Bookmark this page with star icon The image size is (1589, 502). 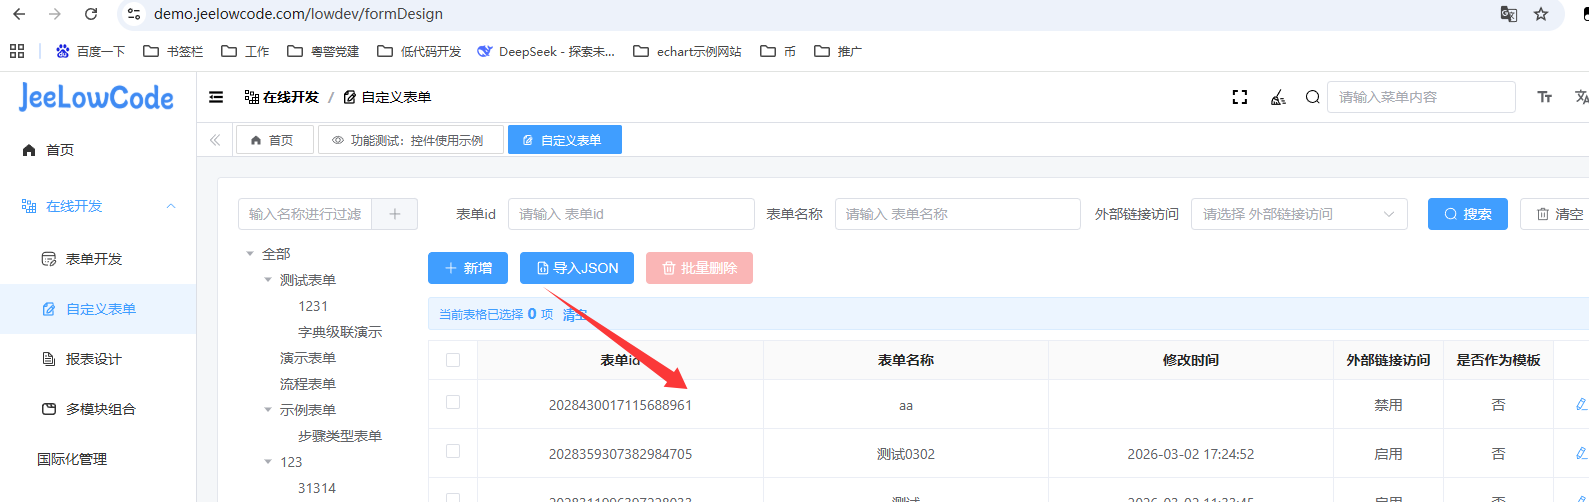tap(1540, 14)
